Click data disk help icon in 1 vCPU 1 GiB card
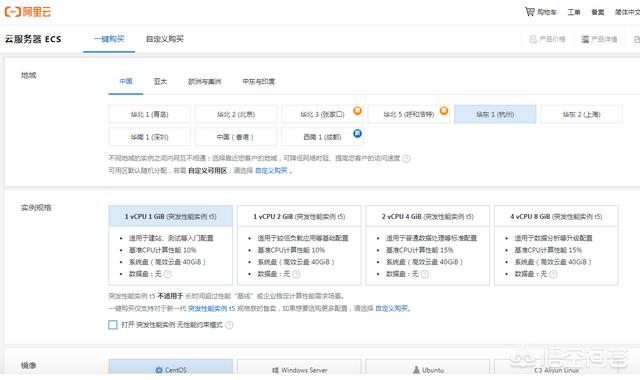The image size is (640, 380). pyautogui.click(x=168, y=274)
